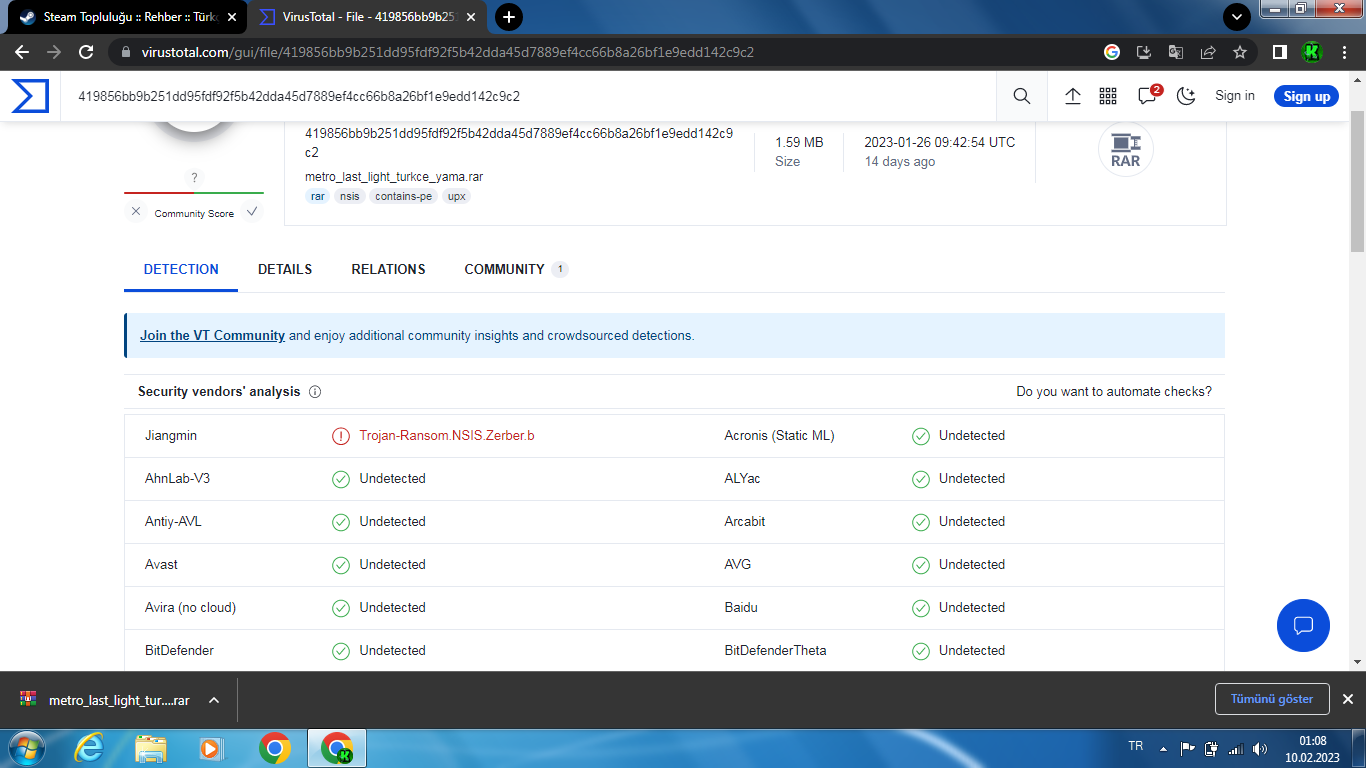Click the green K profile icon
Viewport: 1366px width, 768px height.
1312,52
